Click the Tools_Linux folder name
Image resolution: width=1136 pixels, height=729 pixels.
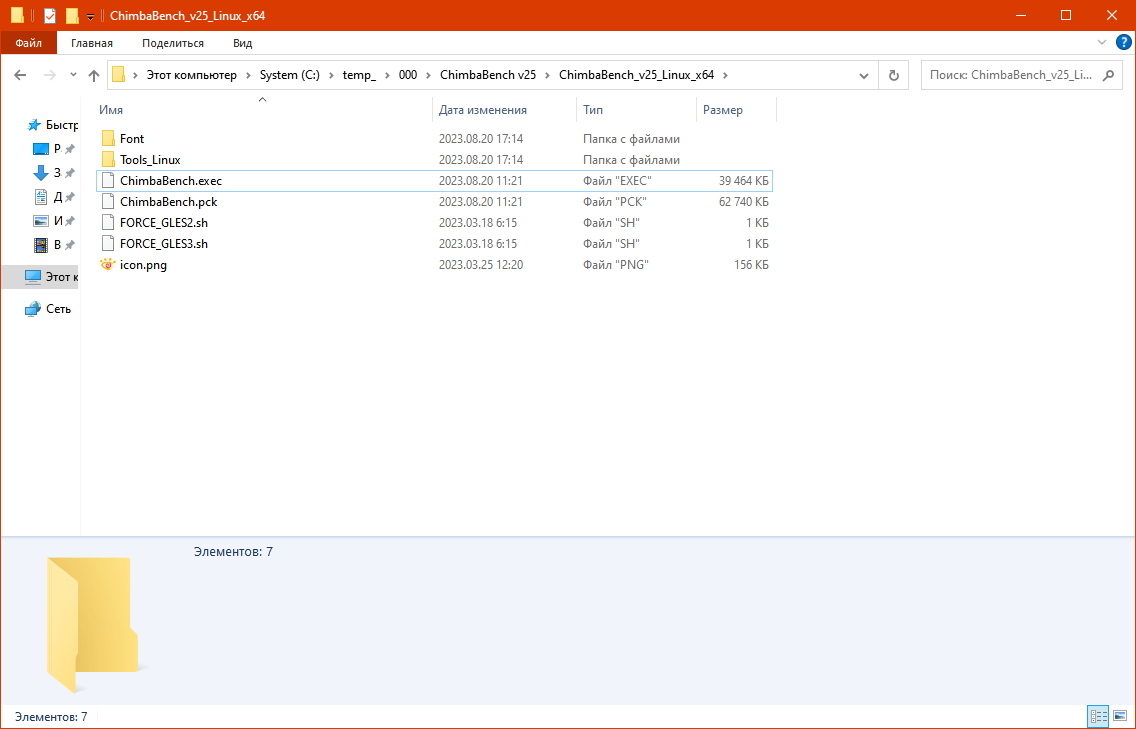click(x=150, y=159)
